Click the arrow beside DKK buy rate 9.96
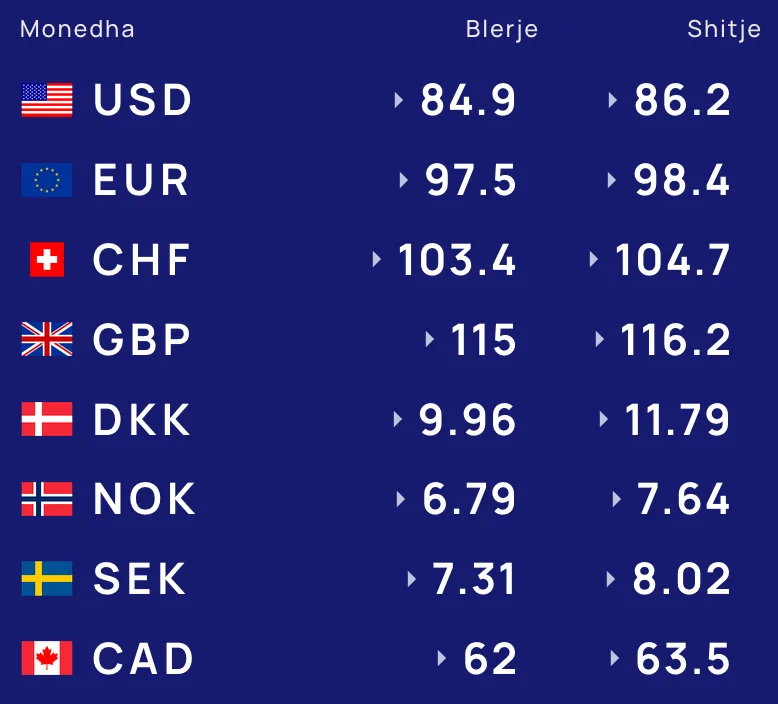Screen dimensions: 778x704 tap(397, 419)
